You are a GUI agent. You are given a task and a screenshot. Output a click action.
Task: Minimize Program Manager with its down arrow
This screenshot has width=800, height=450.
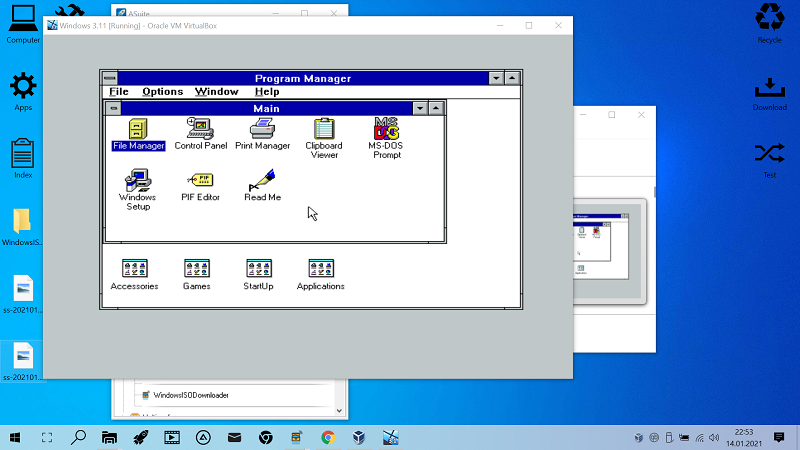point(496,78)
